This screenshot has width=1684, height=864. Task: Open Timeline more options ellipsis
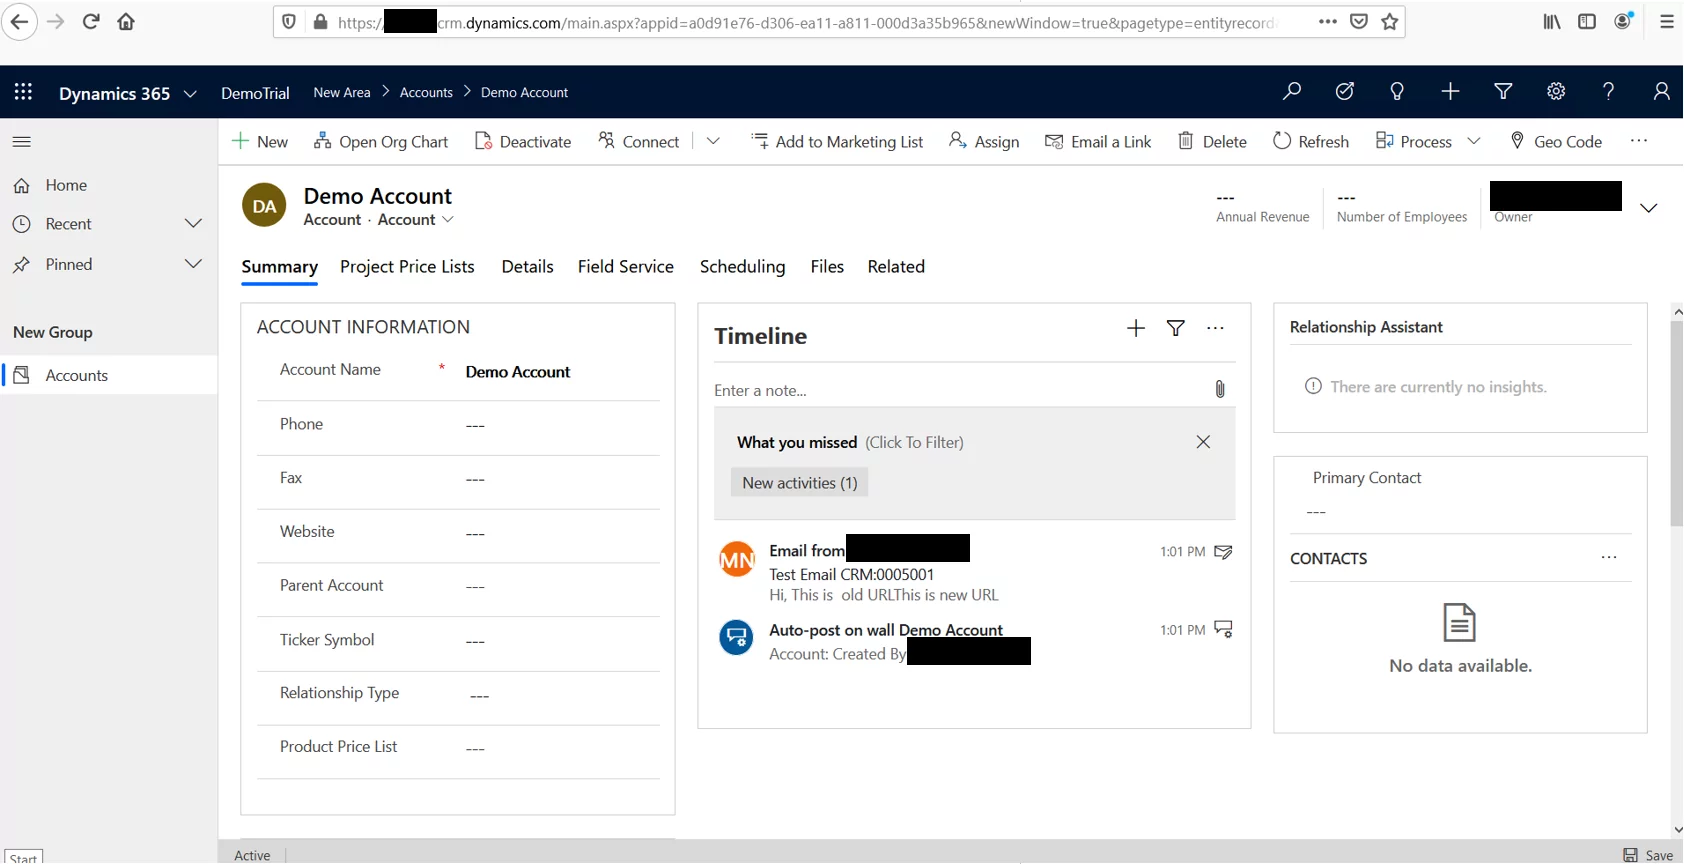tap(1215, 328)
